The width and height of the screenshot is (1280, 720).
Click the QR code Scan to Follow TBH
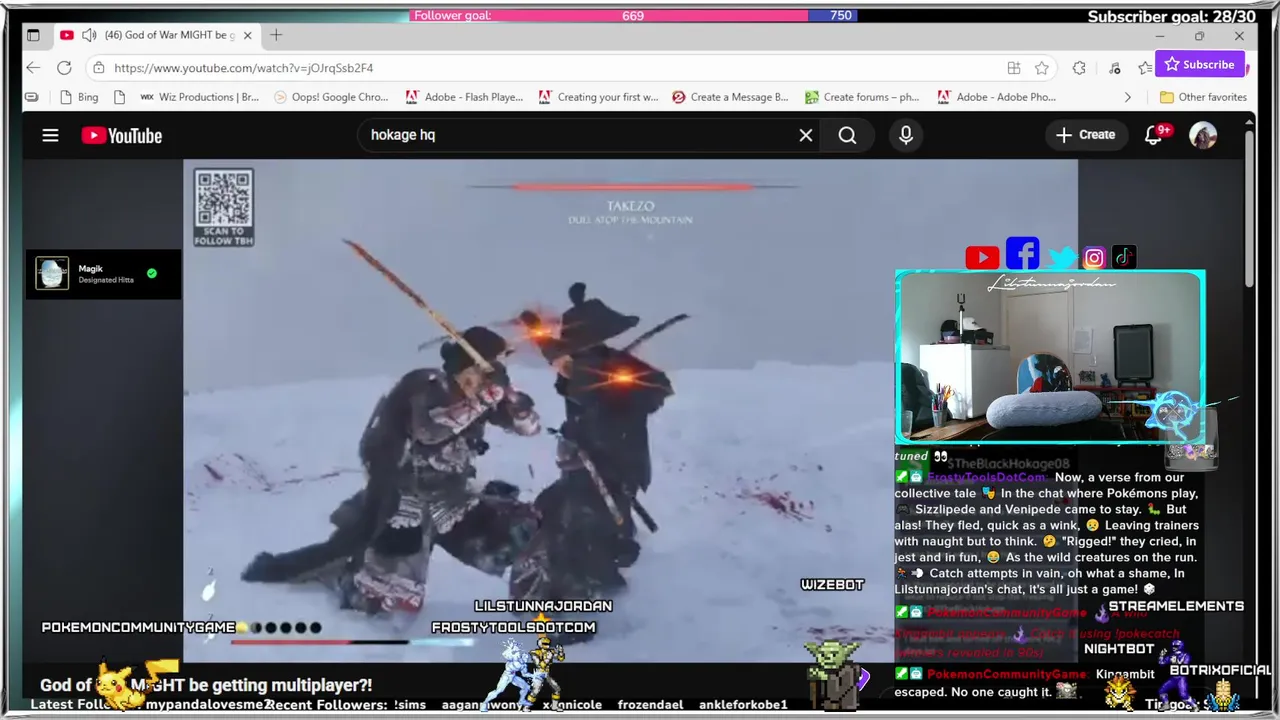(223, 207)
